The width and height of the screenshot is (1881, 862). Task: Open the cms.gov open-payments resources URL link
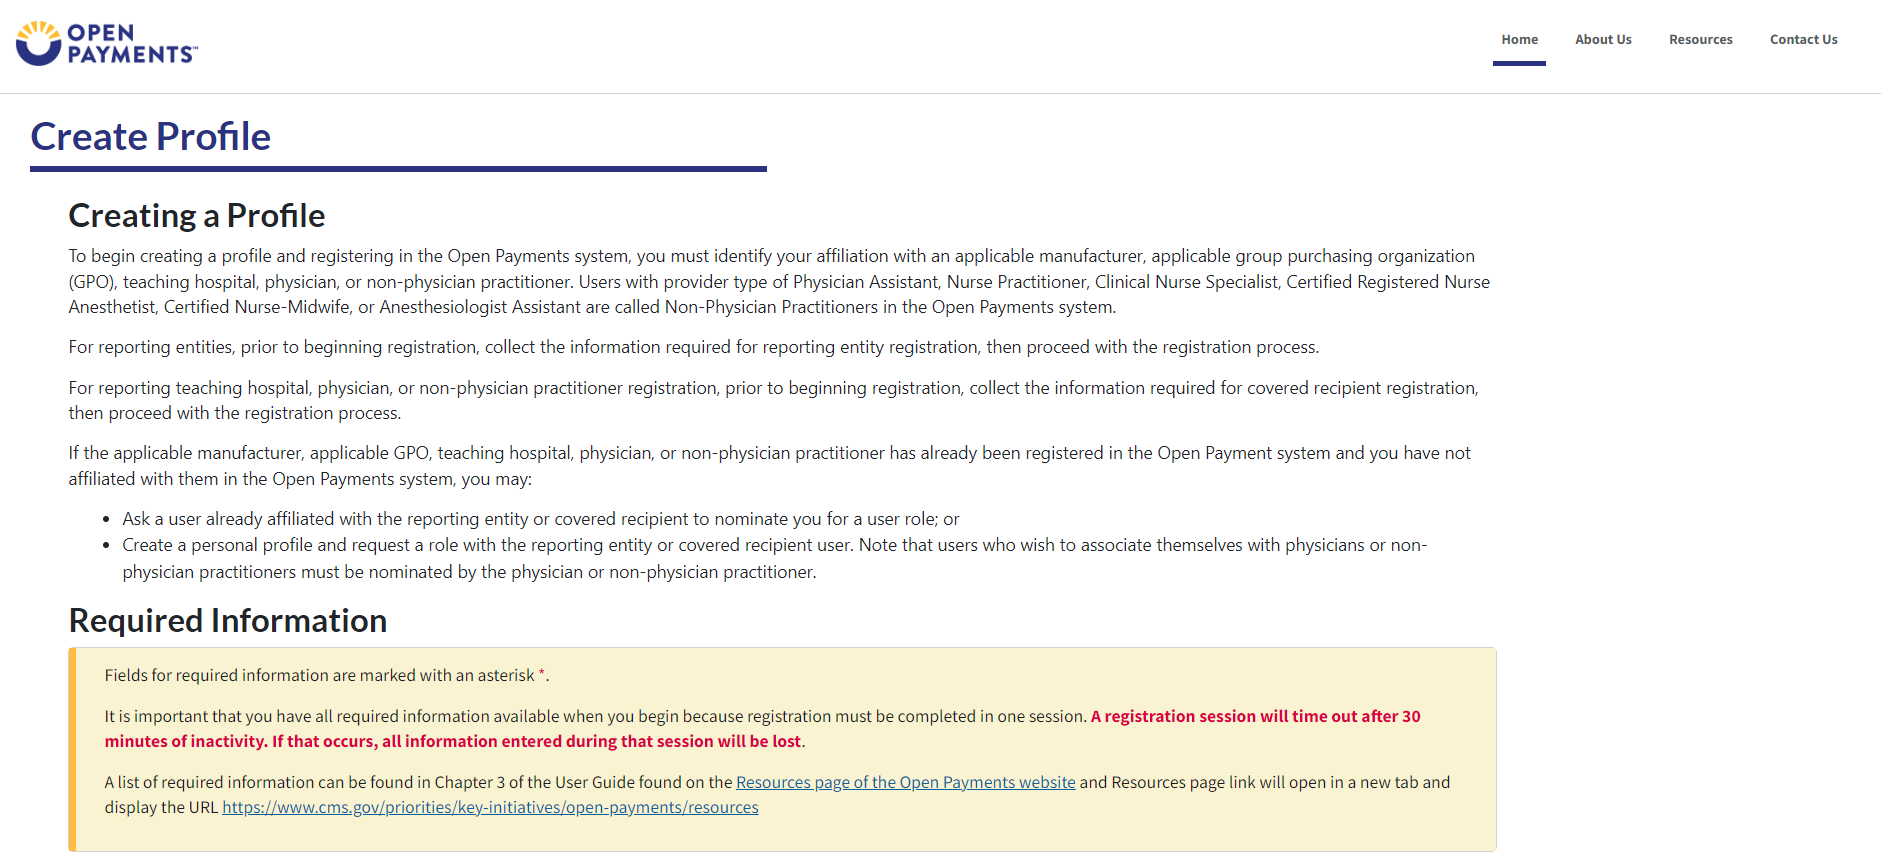click(x=490, y=807)
